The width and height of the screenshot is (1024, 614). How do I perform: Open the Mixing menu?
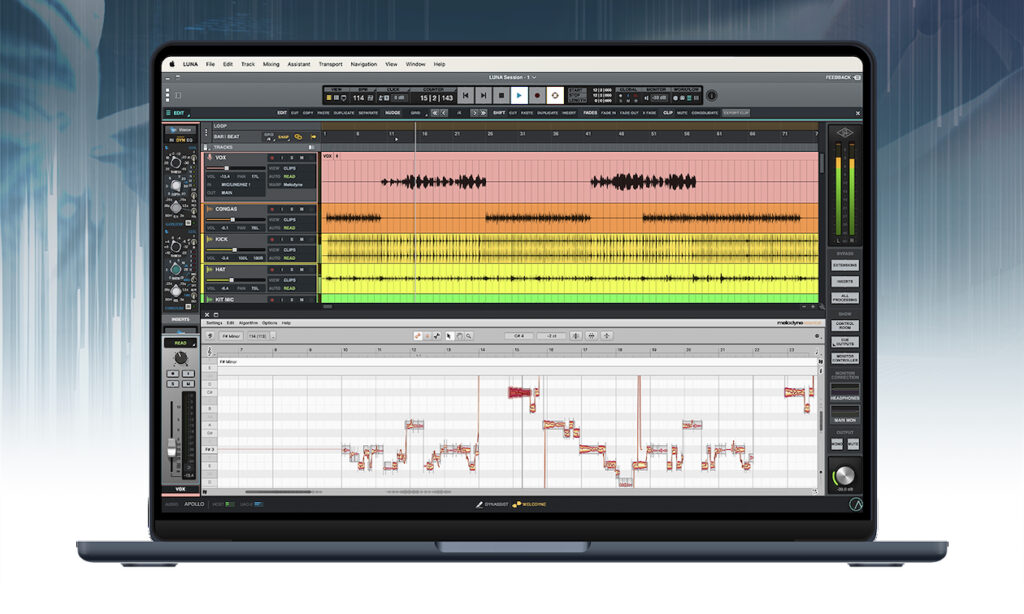pyautogui.click(x=271, y=64)
